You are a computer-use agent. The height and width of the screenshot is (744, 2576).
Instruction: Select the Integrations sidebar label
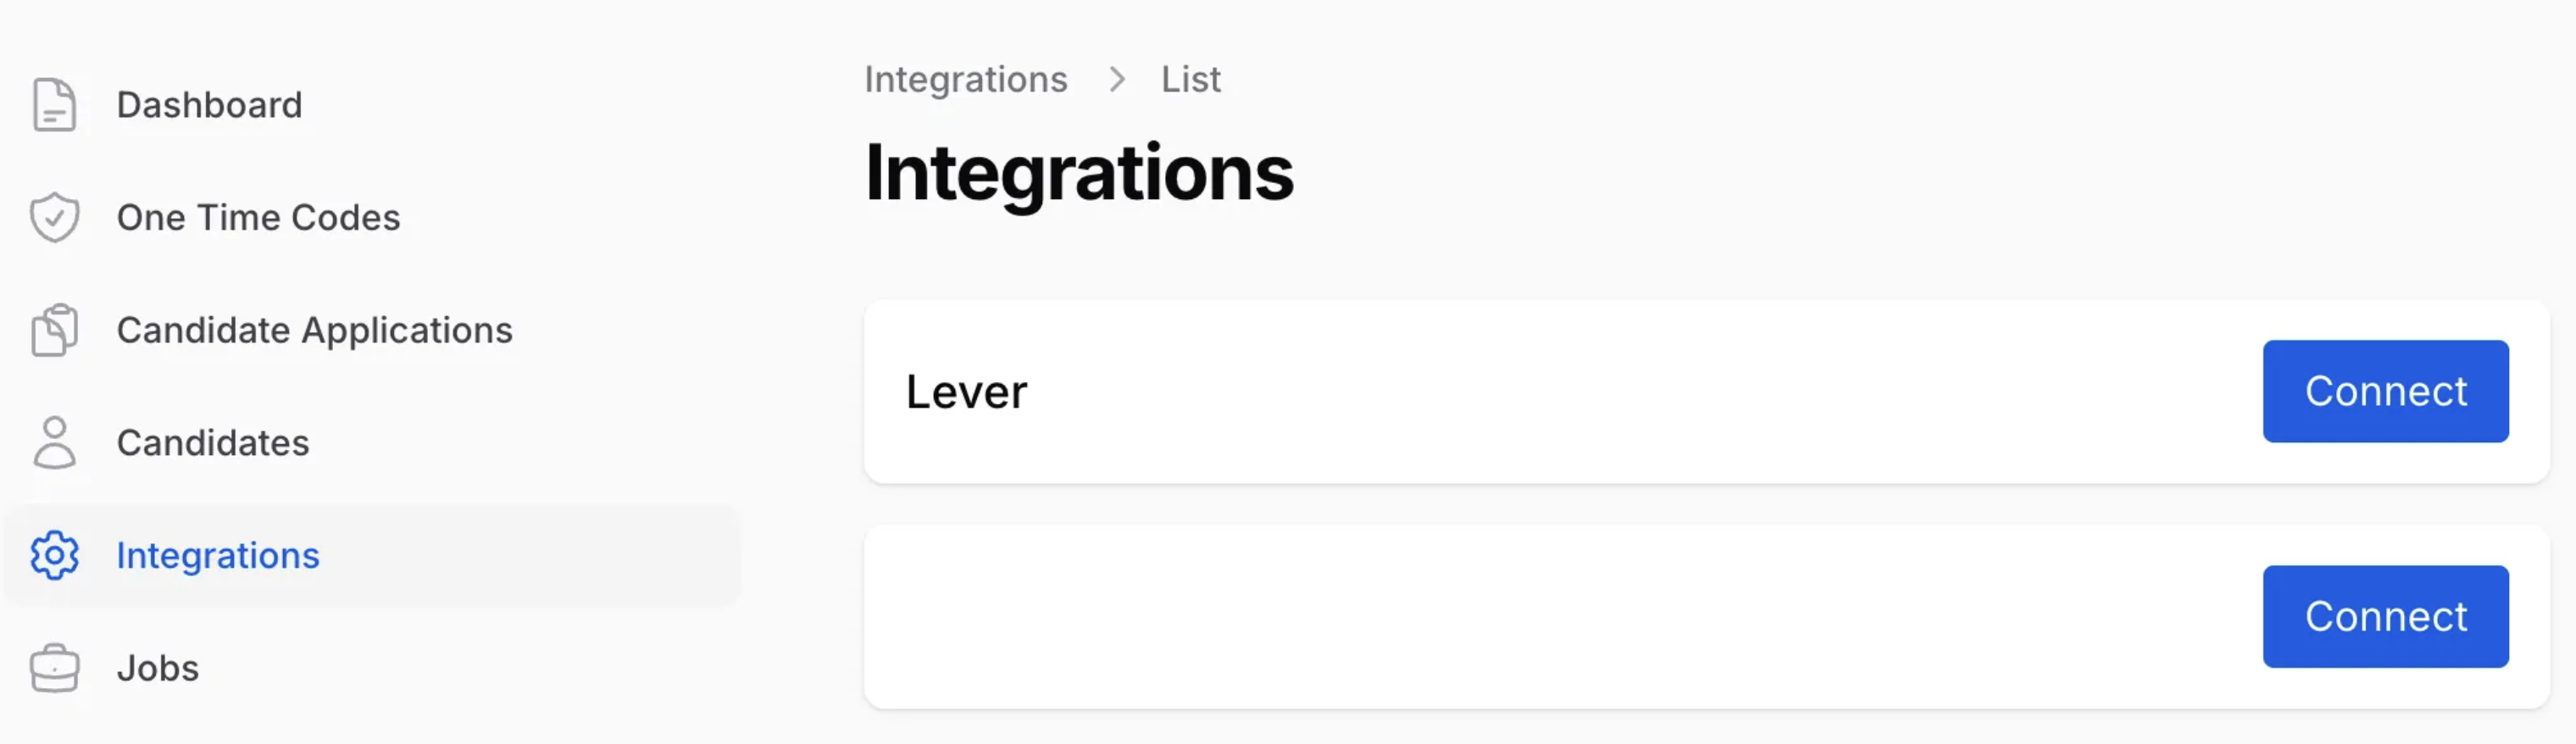click(218, 555)
